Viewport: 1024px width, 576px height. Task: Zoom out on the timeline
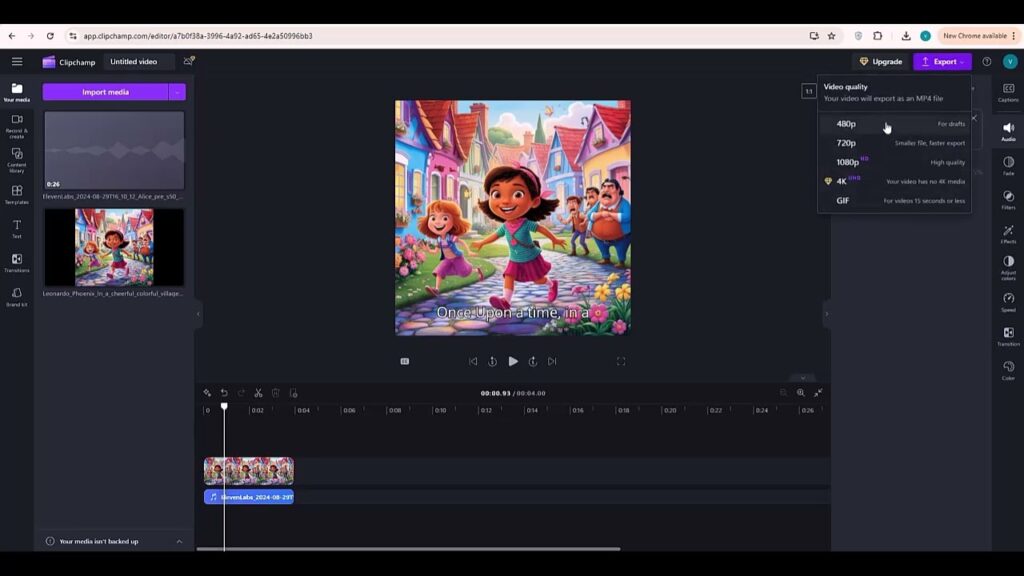783,392
